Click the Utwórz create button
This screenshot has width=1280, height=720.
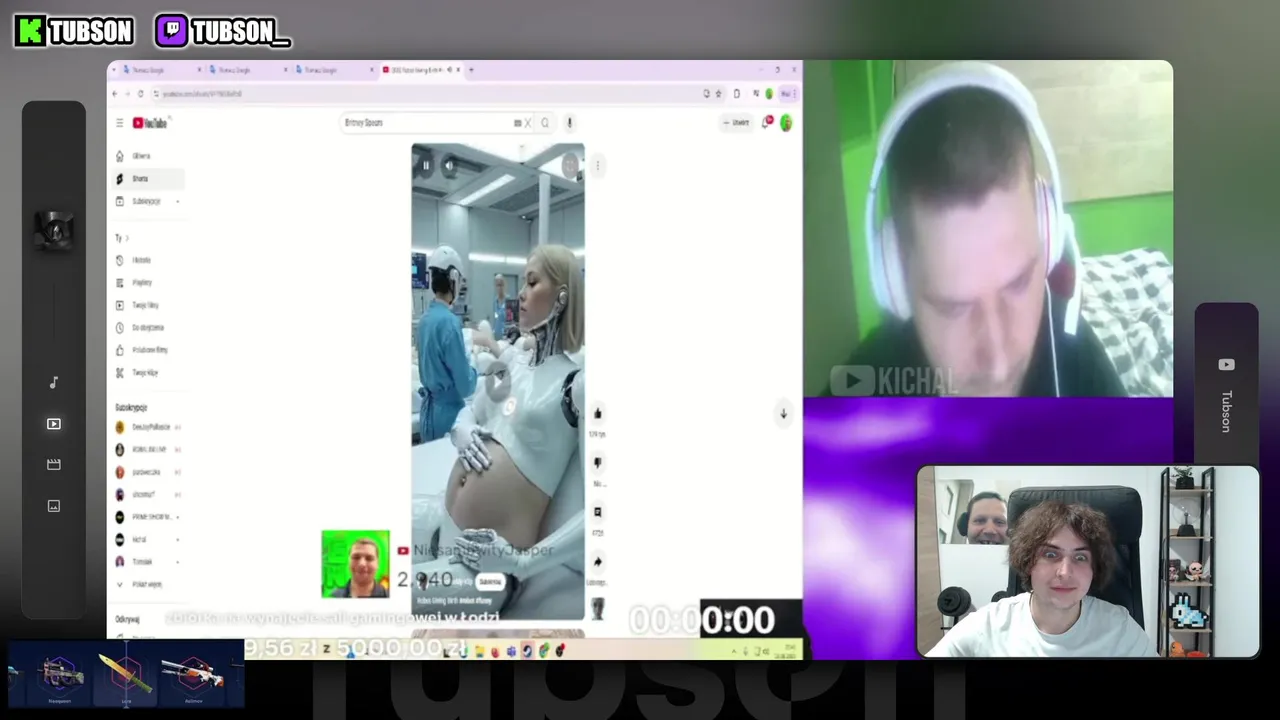736,123
